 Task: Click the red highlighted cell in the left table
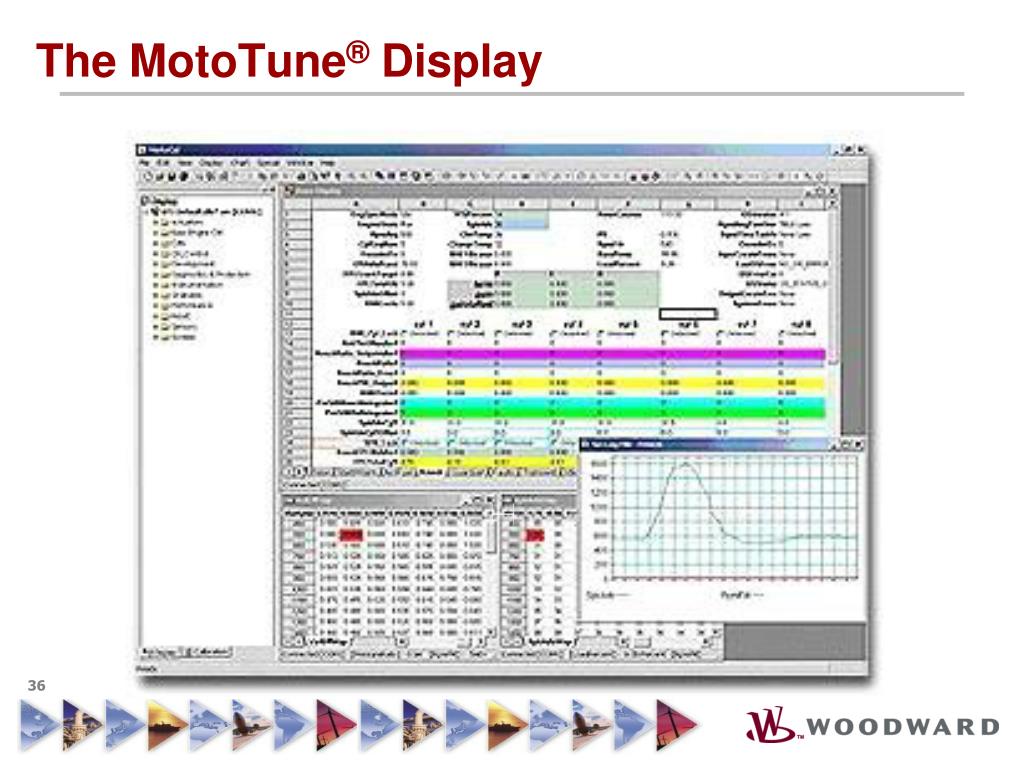[x=351, y=535]
